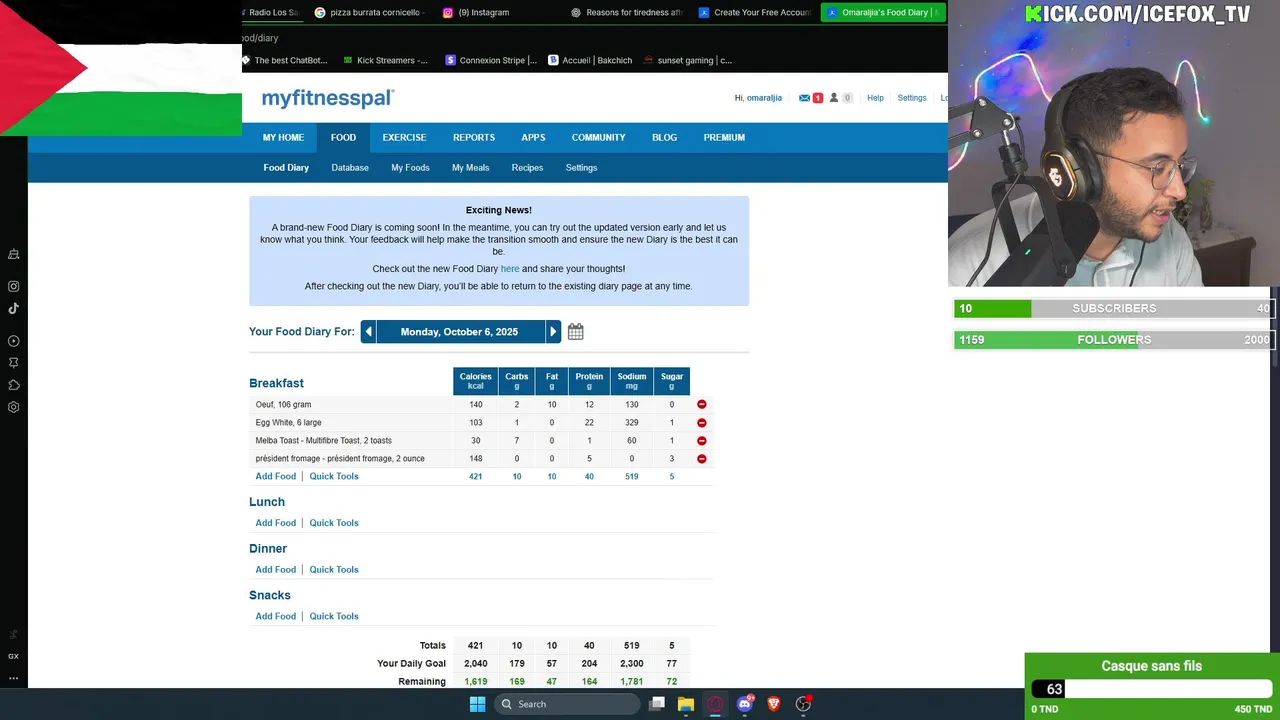Click Add Food under Snacks
Viewport: 1280px width, 720px height.
[x=276, y=617]
